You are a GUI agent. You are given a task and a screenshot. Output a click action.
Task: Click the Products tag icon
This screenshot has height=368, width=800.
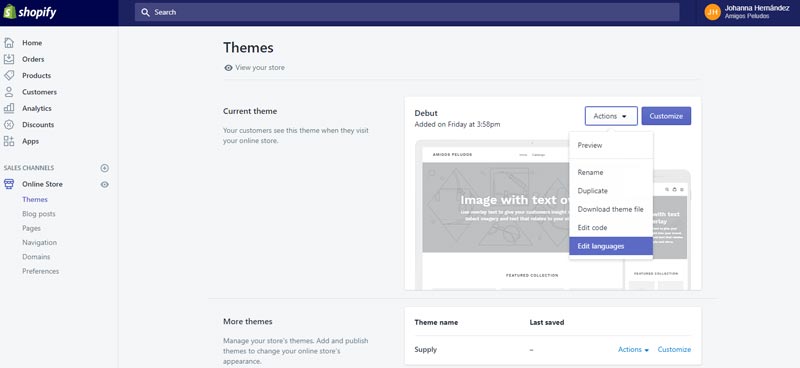tap(9, 76)
